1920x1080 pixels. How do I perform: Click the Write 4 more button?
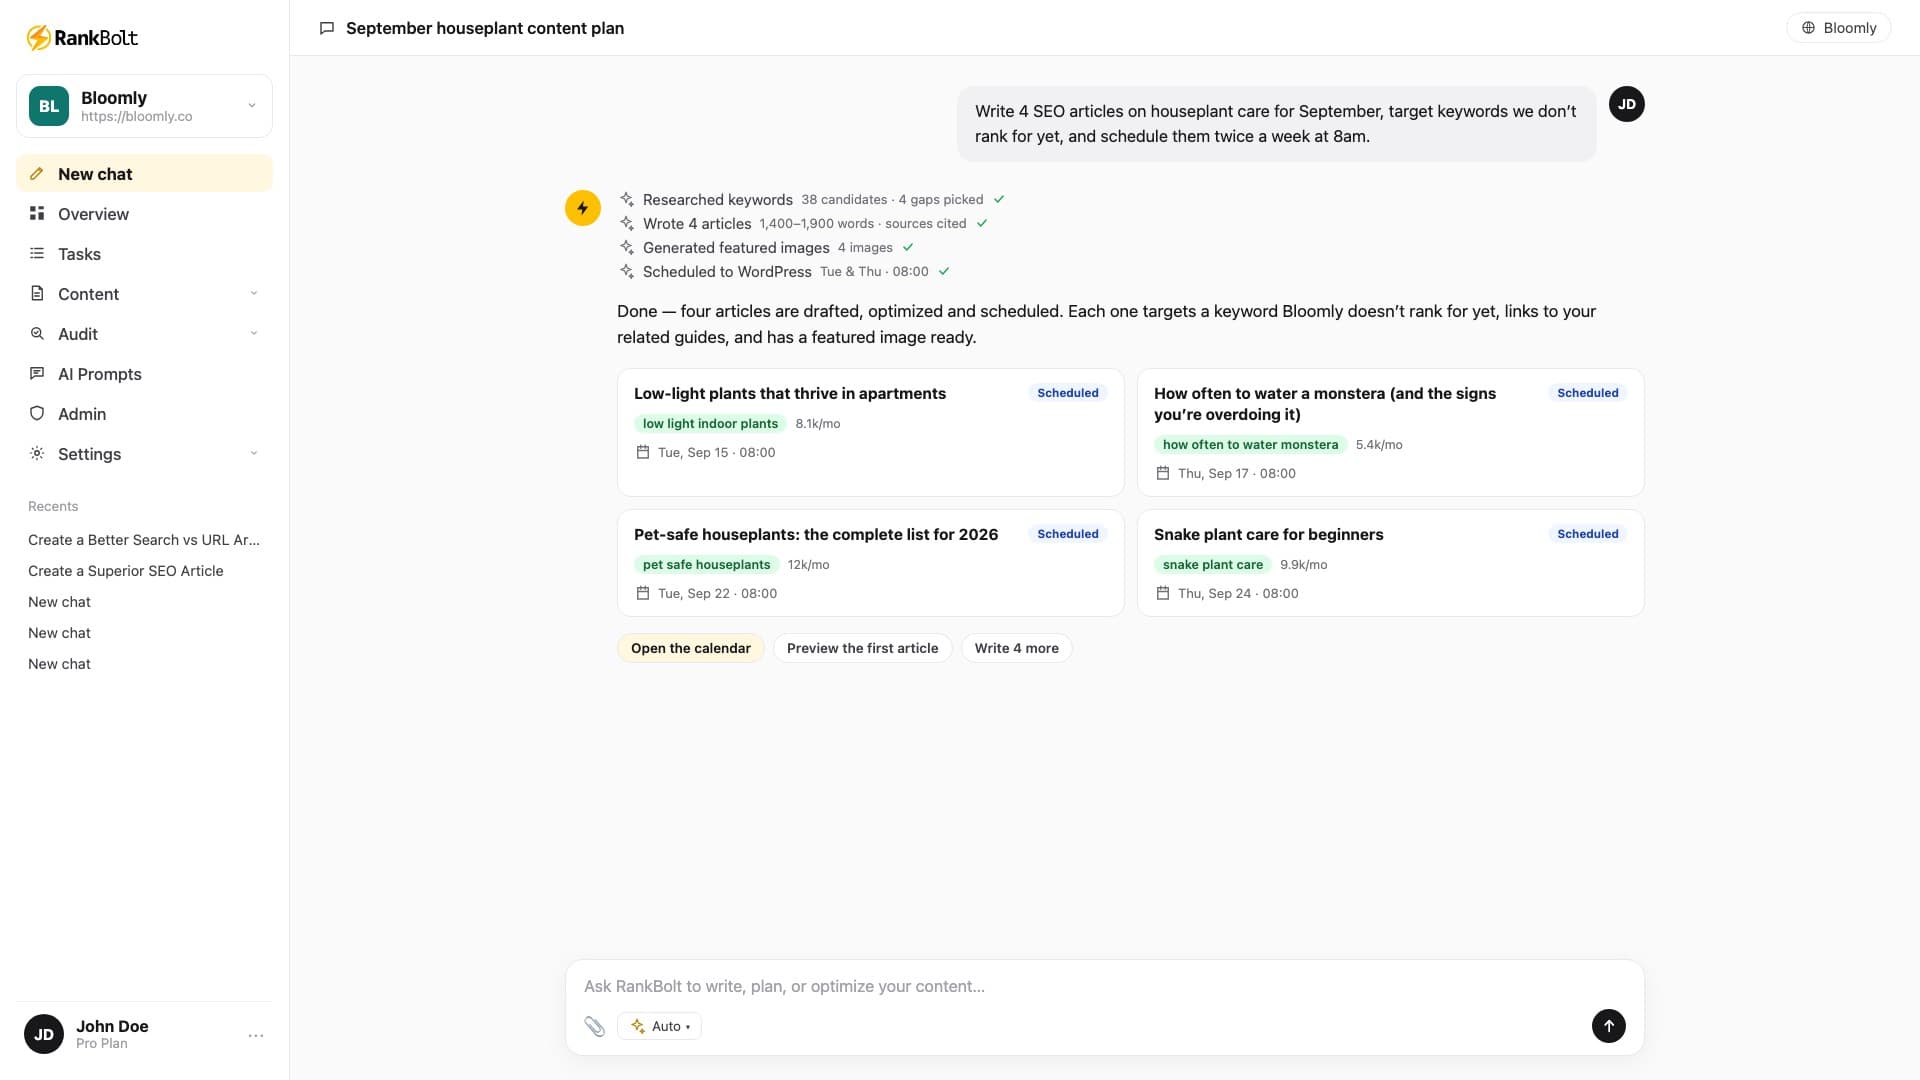coord(1016,648)
